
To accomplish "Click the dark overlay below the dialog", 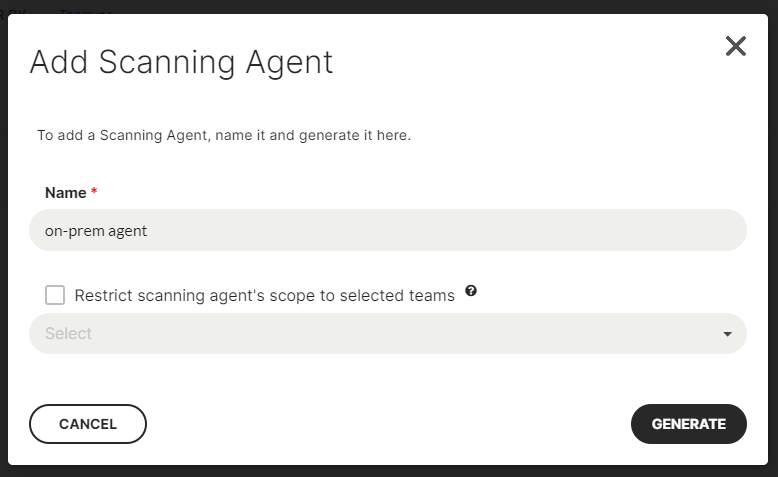I will coord(388,471).
